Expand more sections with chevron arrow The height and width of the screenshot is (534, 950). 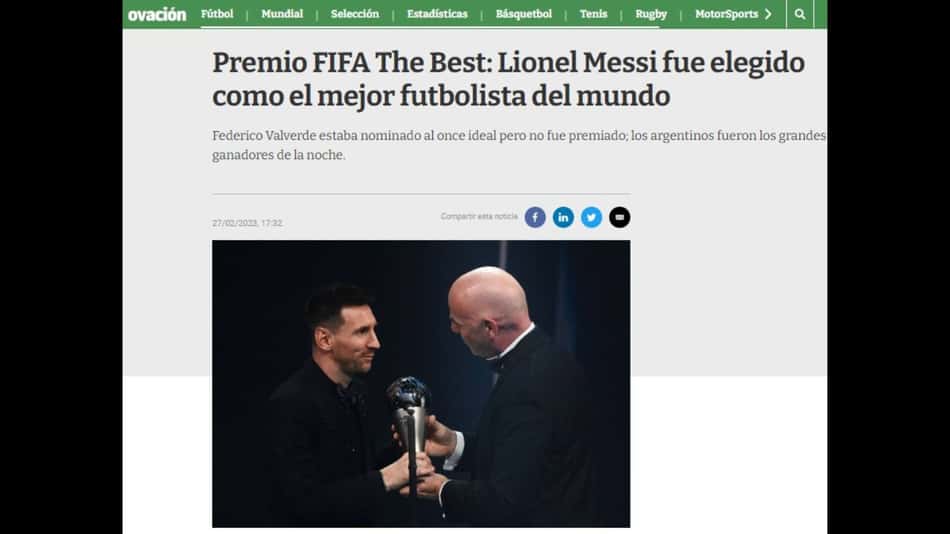tap(768, 14)
